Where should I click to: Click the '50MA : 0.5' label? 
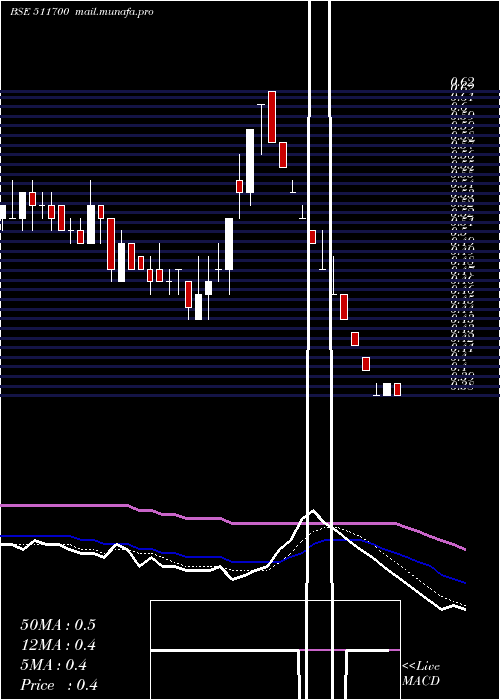click(x=58, y=625)
